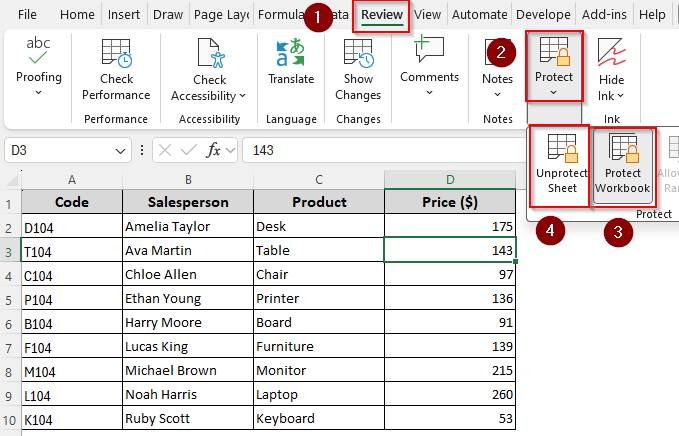679x436 pixels.
Task: Select cell with code P104
Action: [72, 298]
